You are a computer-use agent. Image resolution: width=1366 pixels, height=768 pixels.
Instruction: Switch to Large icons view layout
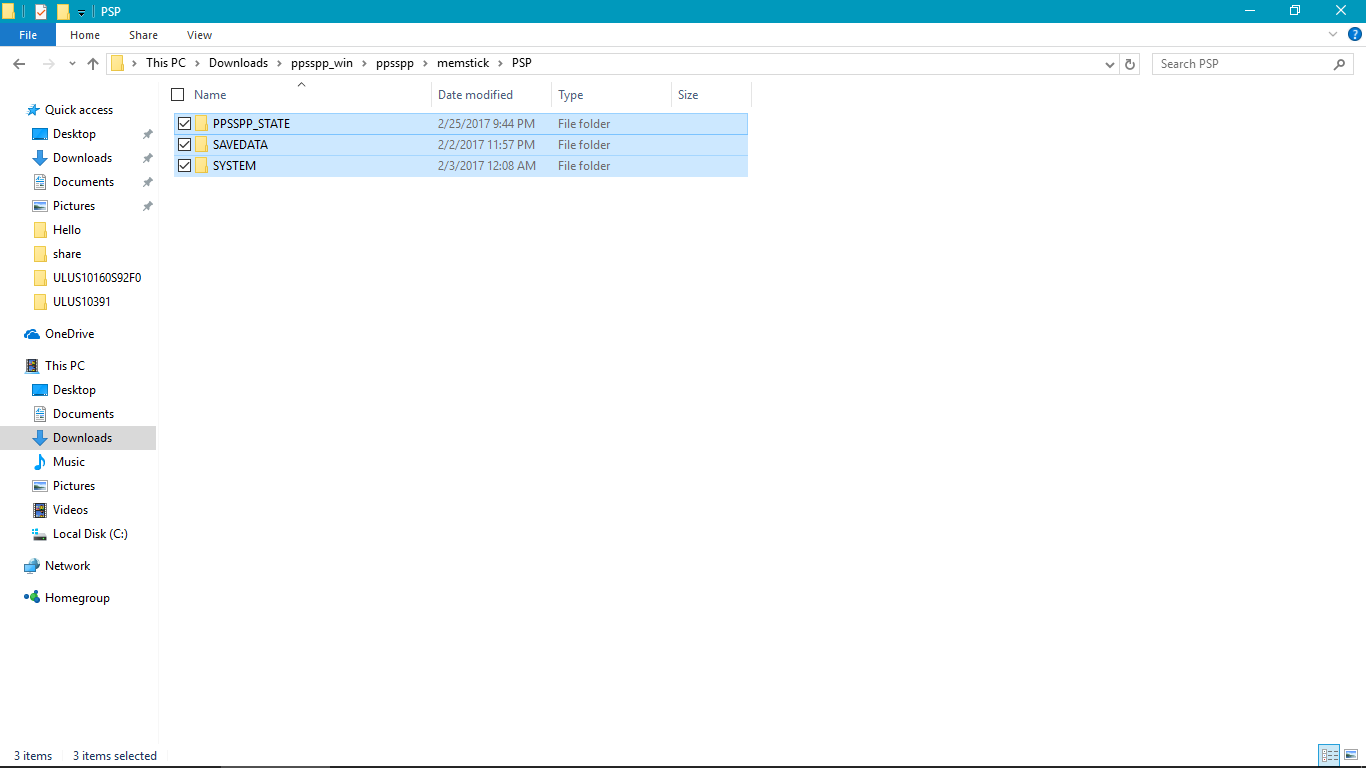tap(1351, 756)
